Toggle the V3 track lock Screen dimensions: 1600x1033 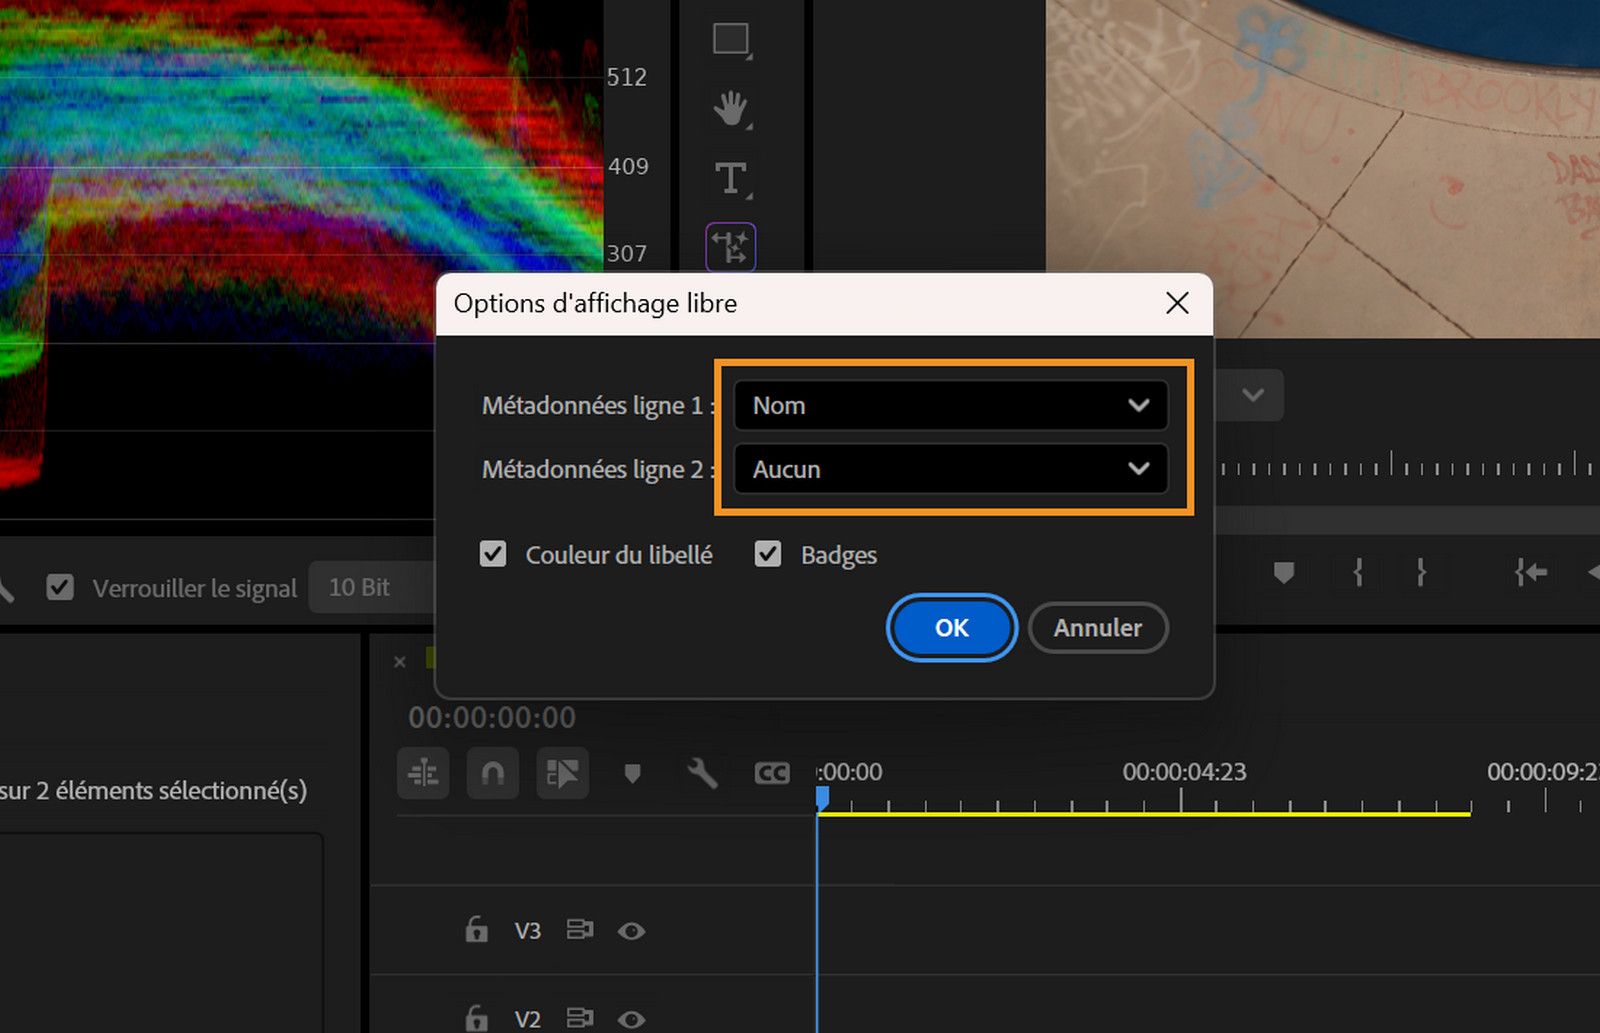(476, 930)
